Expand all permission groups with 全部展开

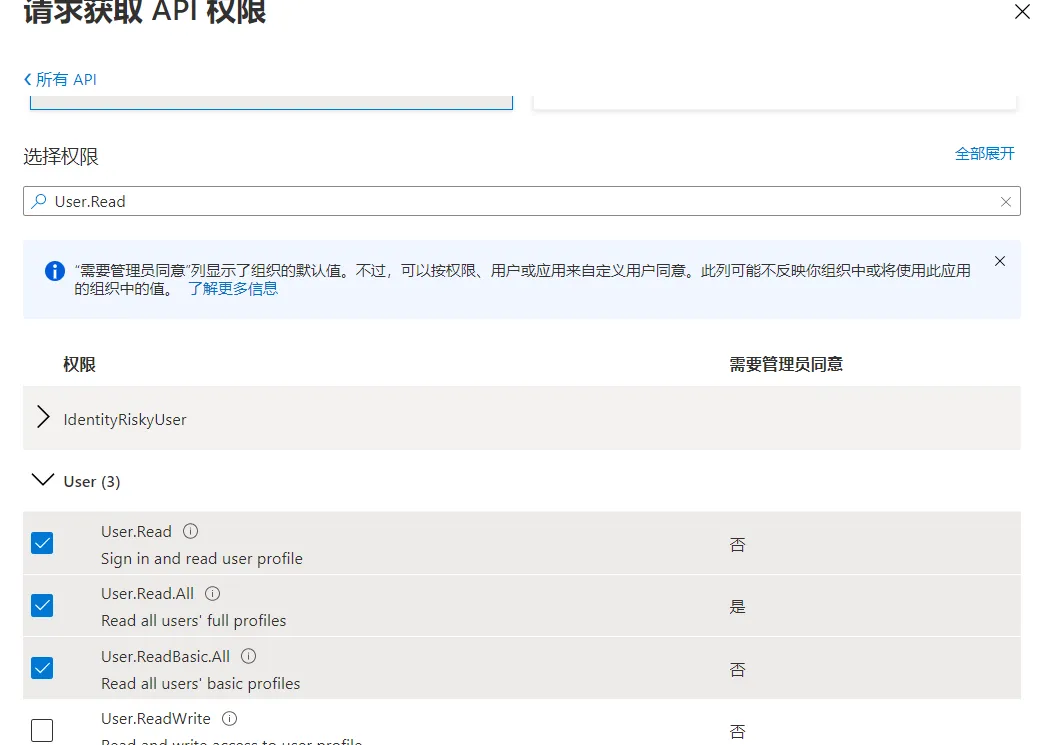[984, 154]
